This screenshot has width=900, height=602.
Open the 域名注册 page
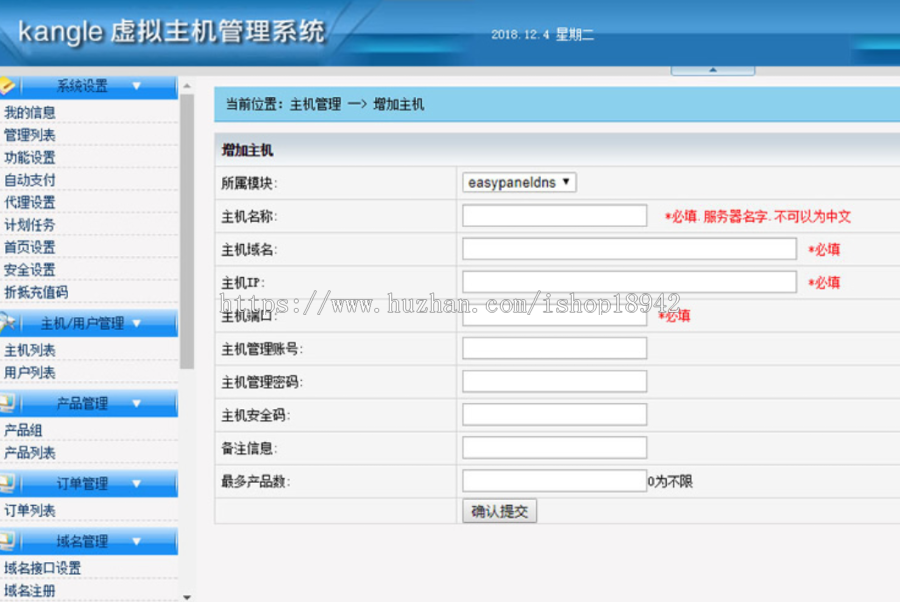28,589
